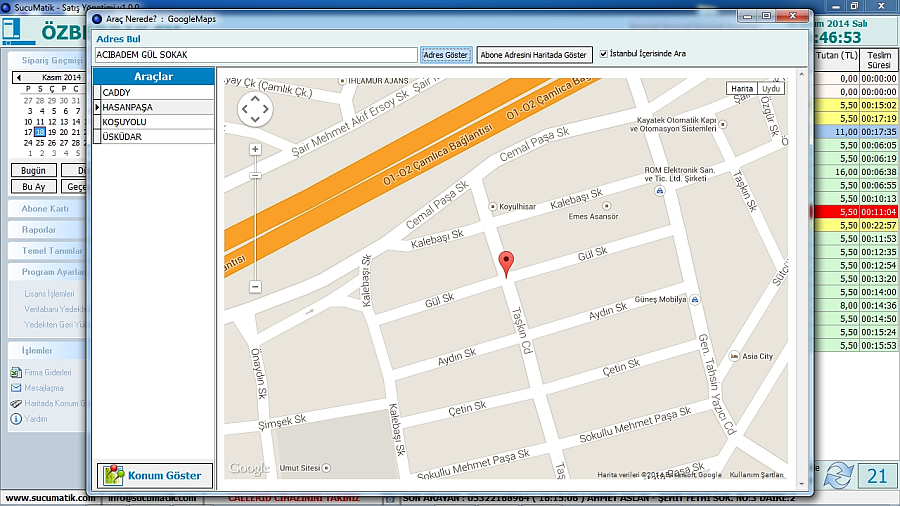Click the counter box showing 21
Screen dimensions: 900x506
(877, 476)
